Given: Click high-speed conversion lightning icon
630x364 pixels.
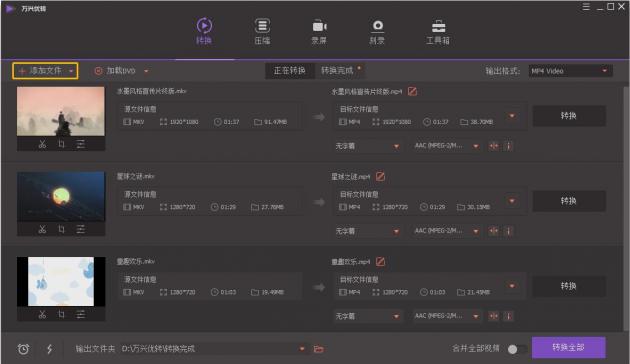Looking at the screenshot, I should coord(49,349).
